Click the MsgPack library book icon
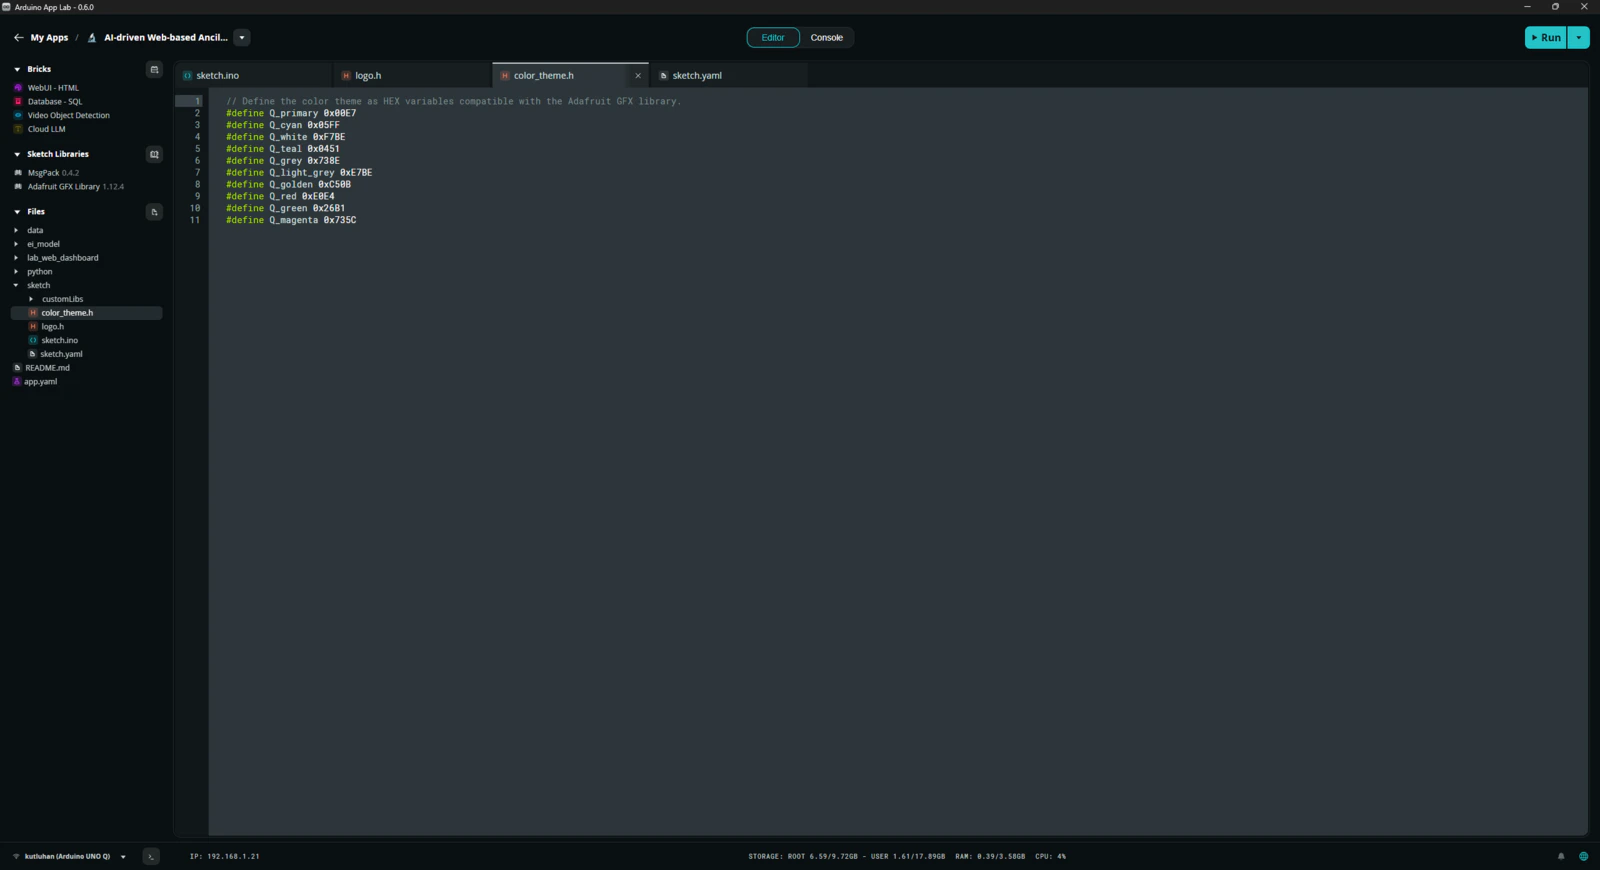Screen dimensions: 1600x870 [x=18, y=173]
